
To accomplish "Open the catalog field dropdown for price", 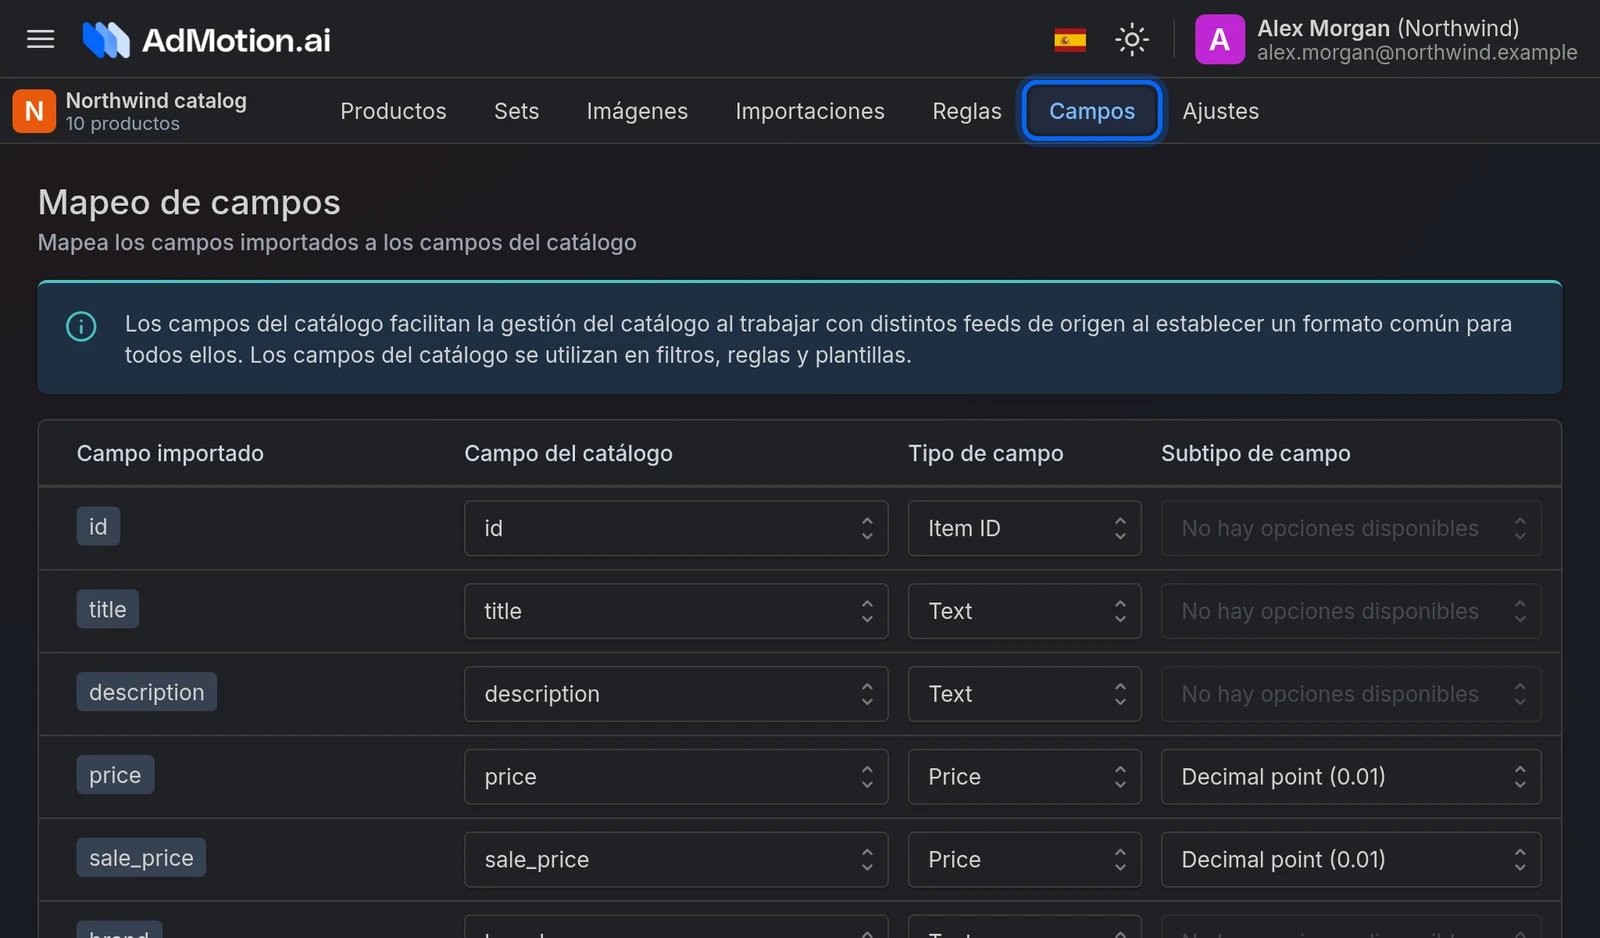I will coord(676,777).
